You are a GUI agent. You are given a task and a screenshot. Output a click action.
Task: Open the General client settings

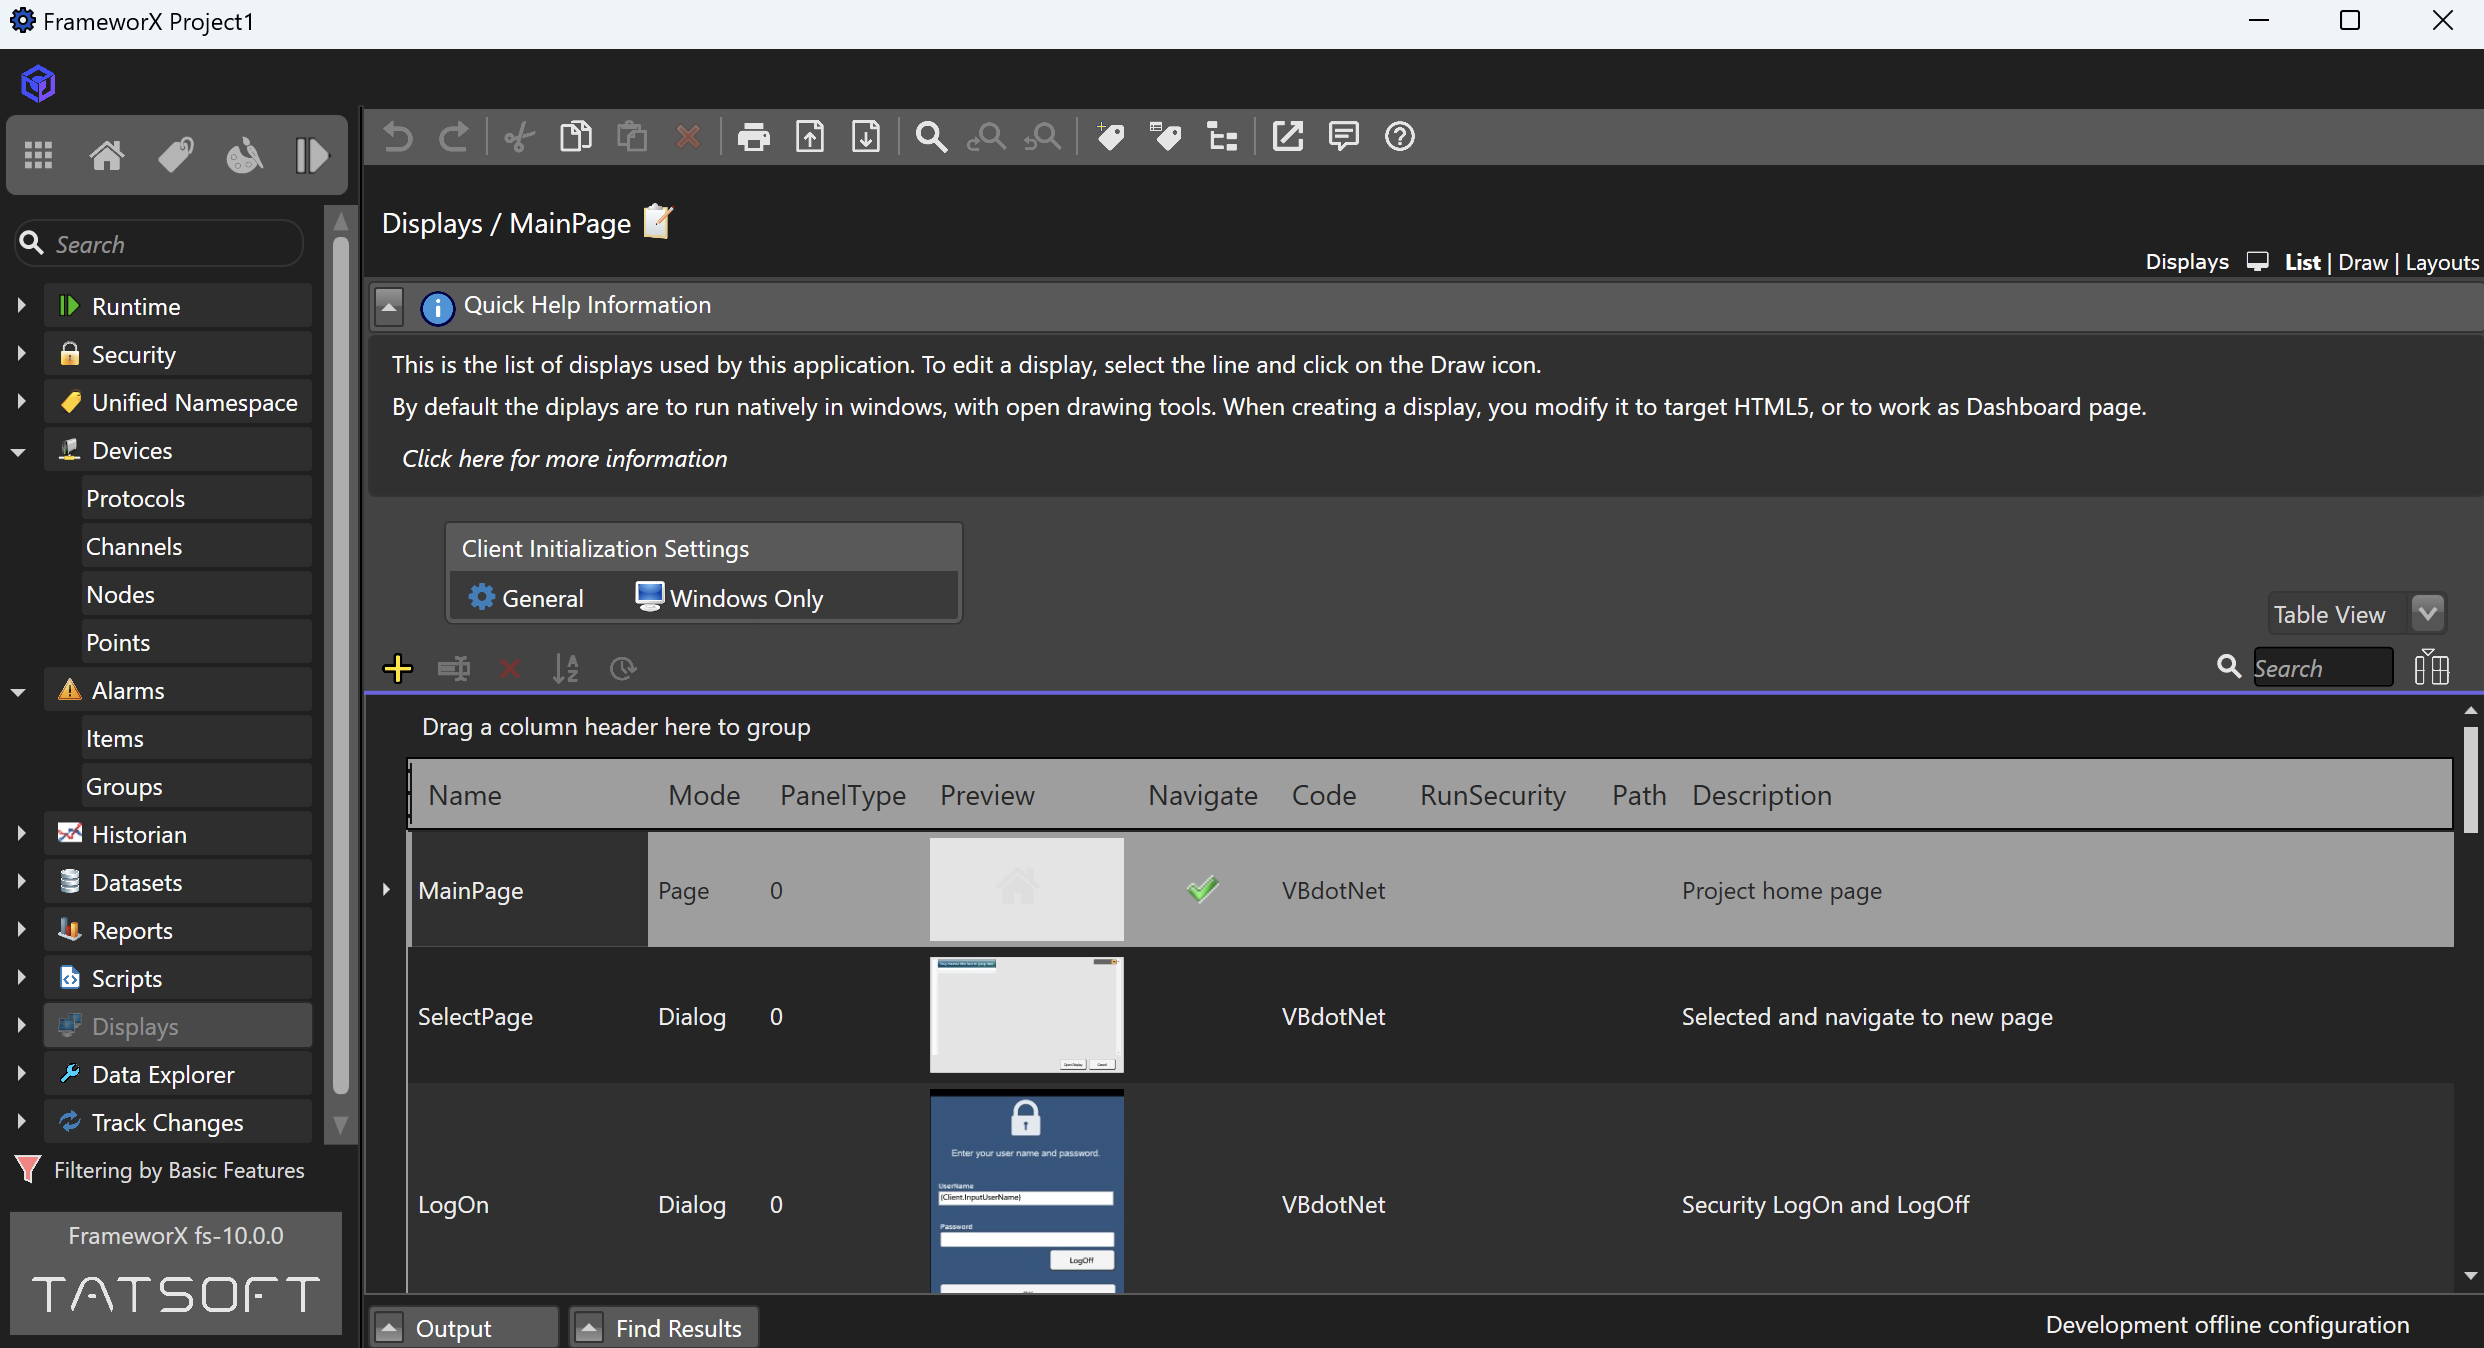click(527, 598)
